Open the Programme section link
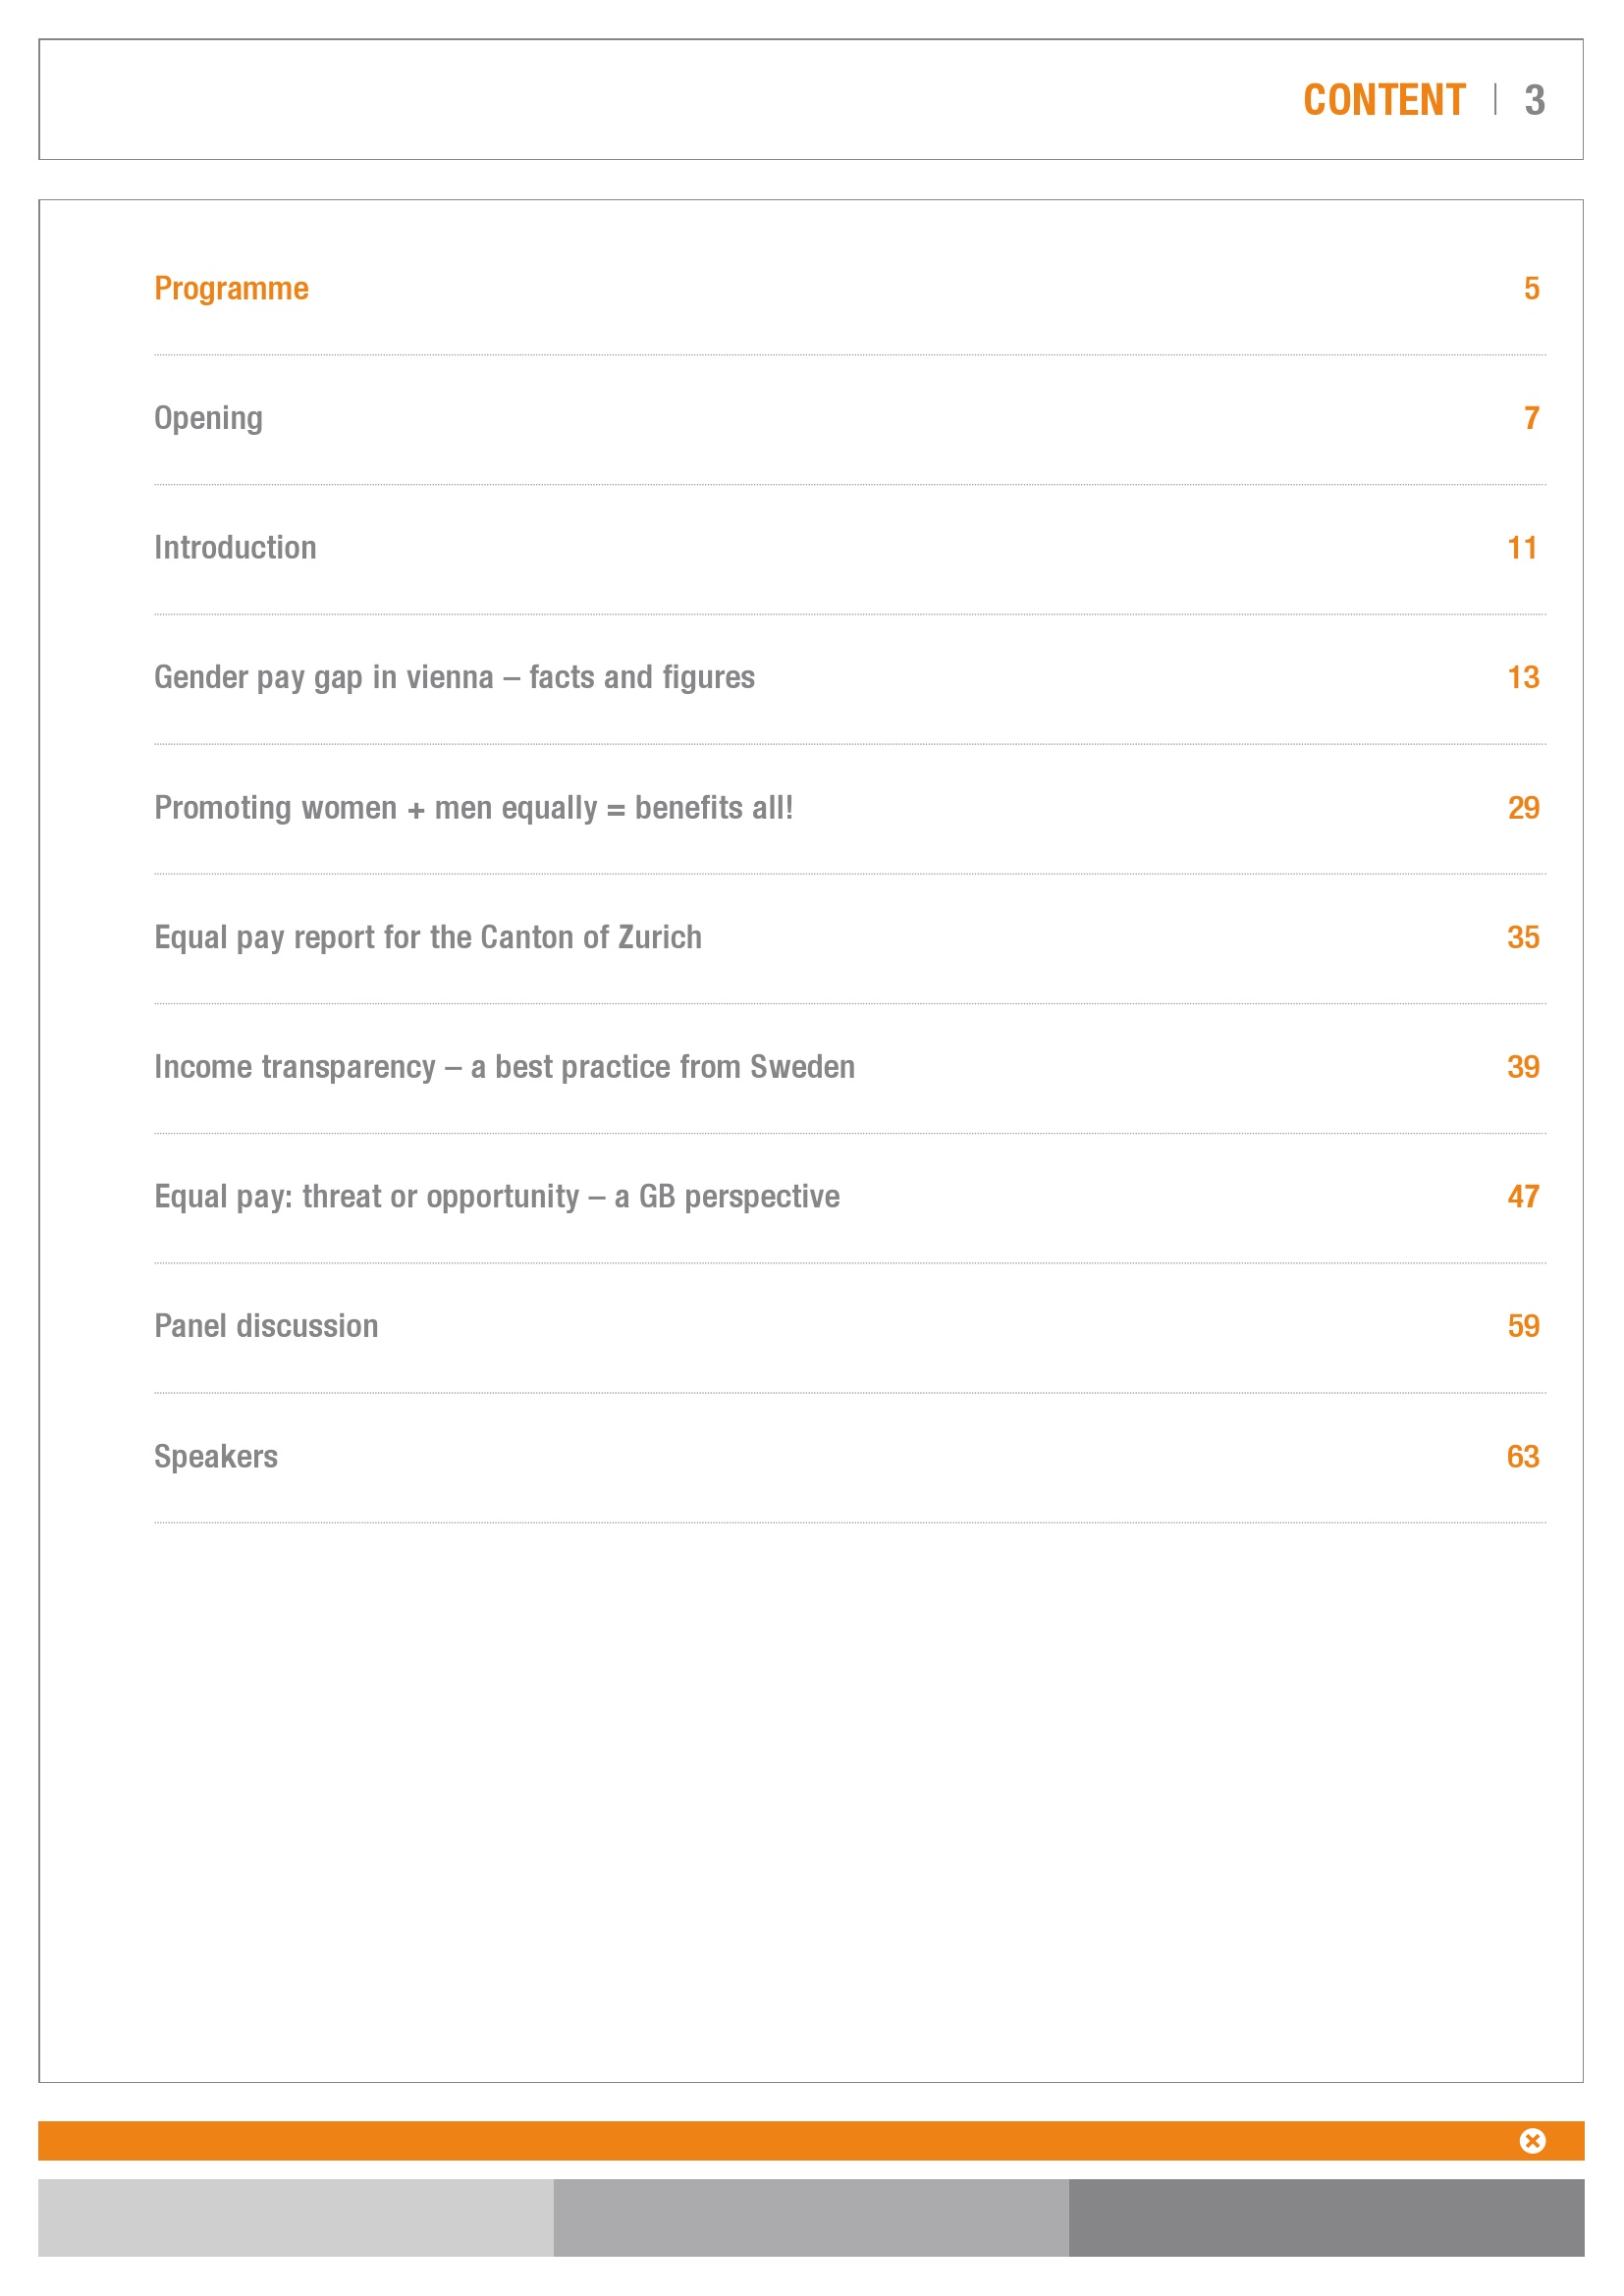The width and height of the screenshot is (1624, 2296). pyautogui.click(x=231, y=289)
